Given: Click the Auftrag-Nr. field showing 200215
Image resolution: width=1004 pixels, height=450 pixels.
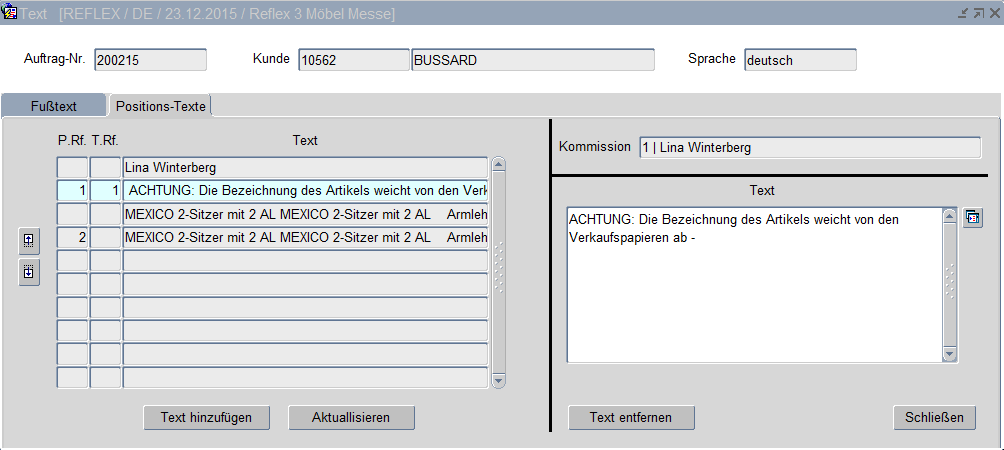Looking at the screenshot, I should point(150,60).
